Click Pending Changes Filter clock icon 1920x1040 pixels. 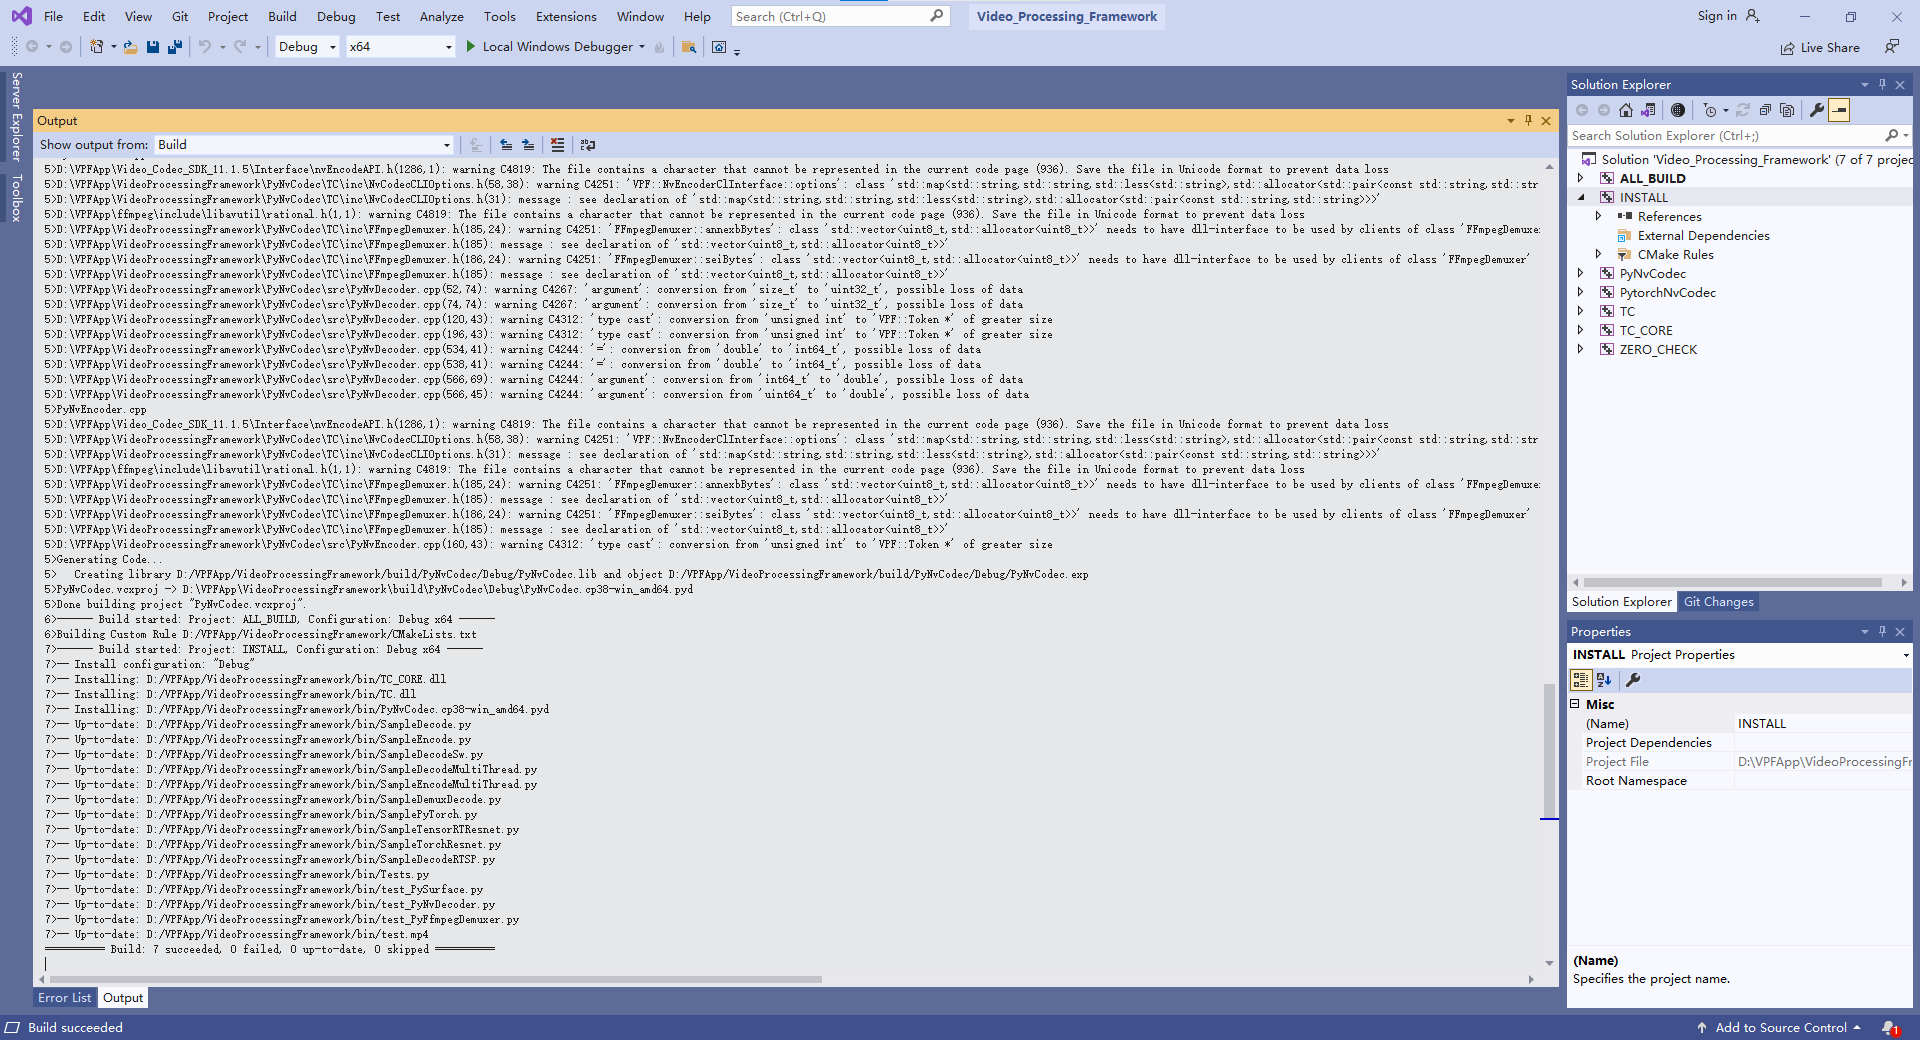click(x=1710, y=110)
